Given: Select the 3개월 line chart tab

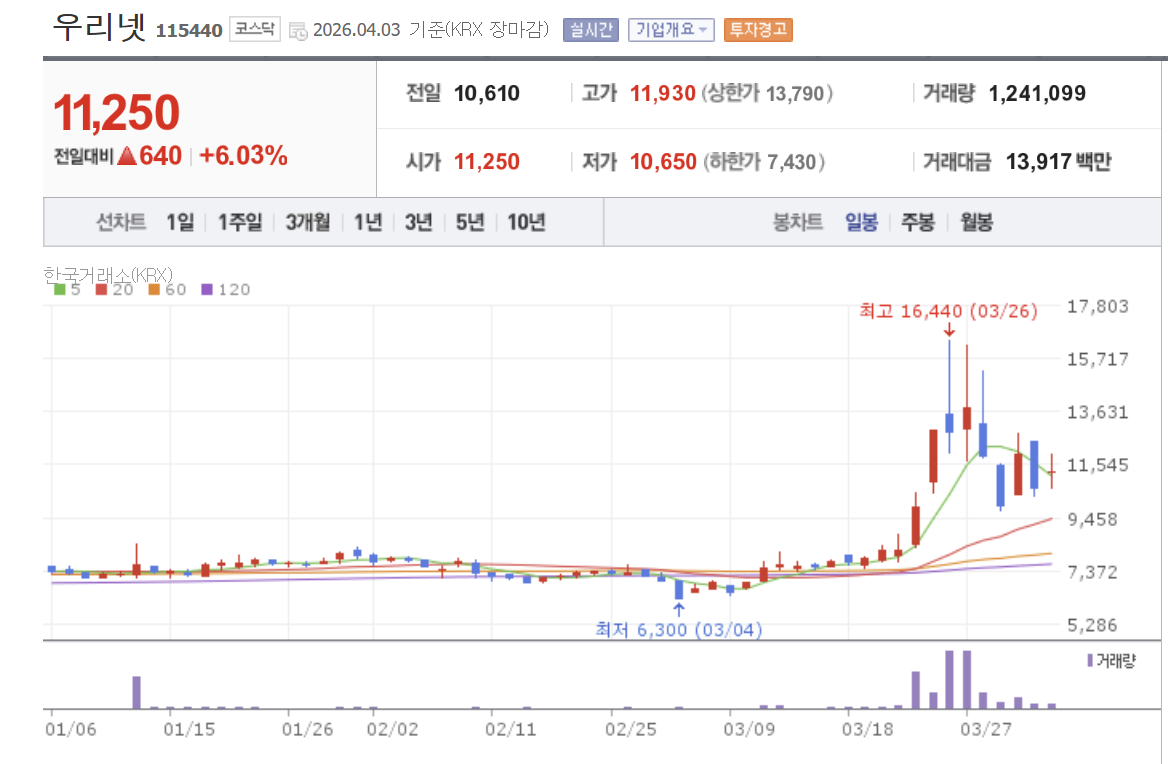Looking at the screenshot, I should [x=308, y=222].
